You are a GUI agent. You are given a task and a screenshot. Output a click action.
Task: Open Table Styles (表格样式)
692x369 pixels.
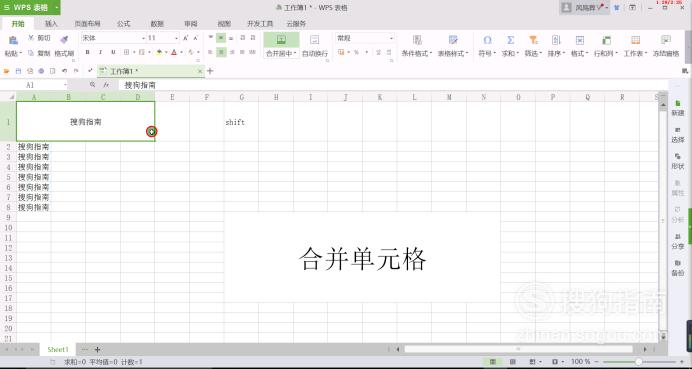tap(453, 46)
